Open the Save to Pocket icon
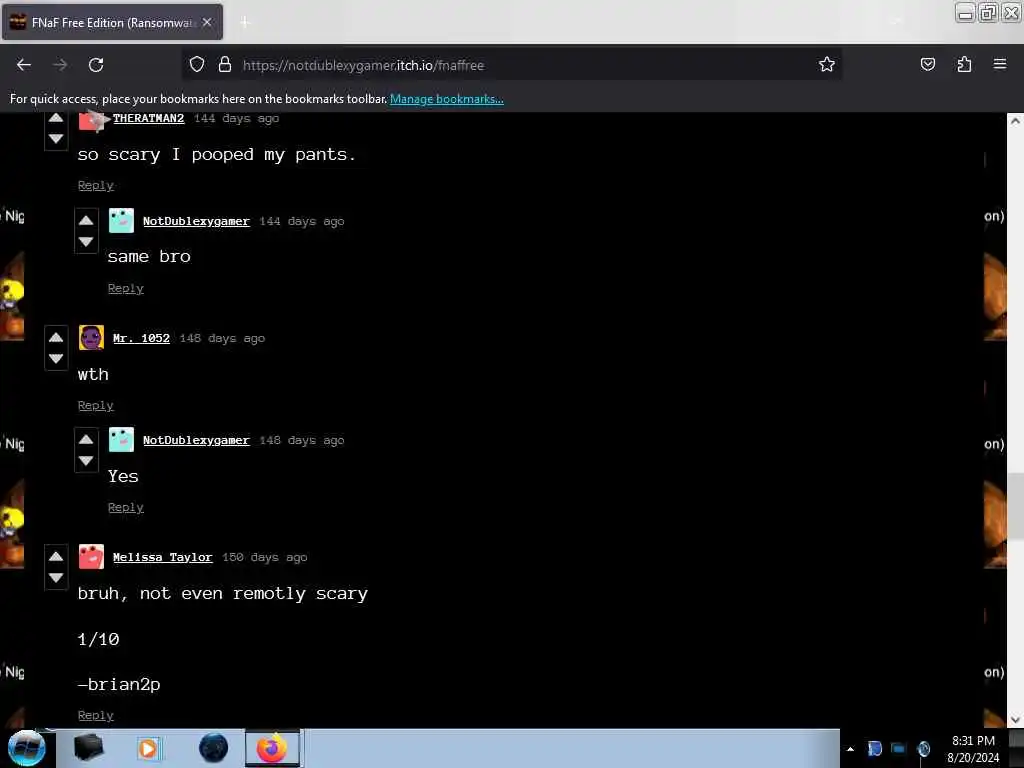This screenshot has height=768, width=1024. [927, 64]
